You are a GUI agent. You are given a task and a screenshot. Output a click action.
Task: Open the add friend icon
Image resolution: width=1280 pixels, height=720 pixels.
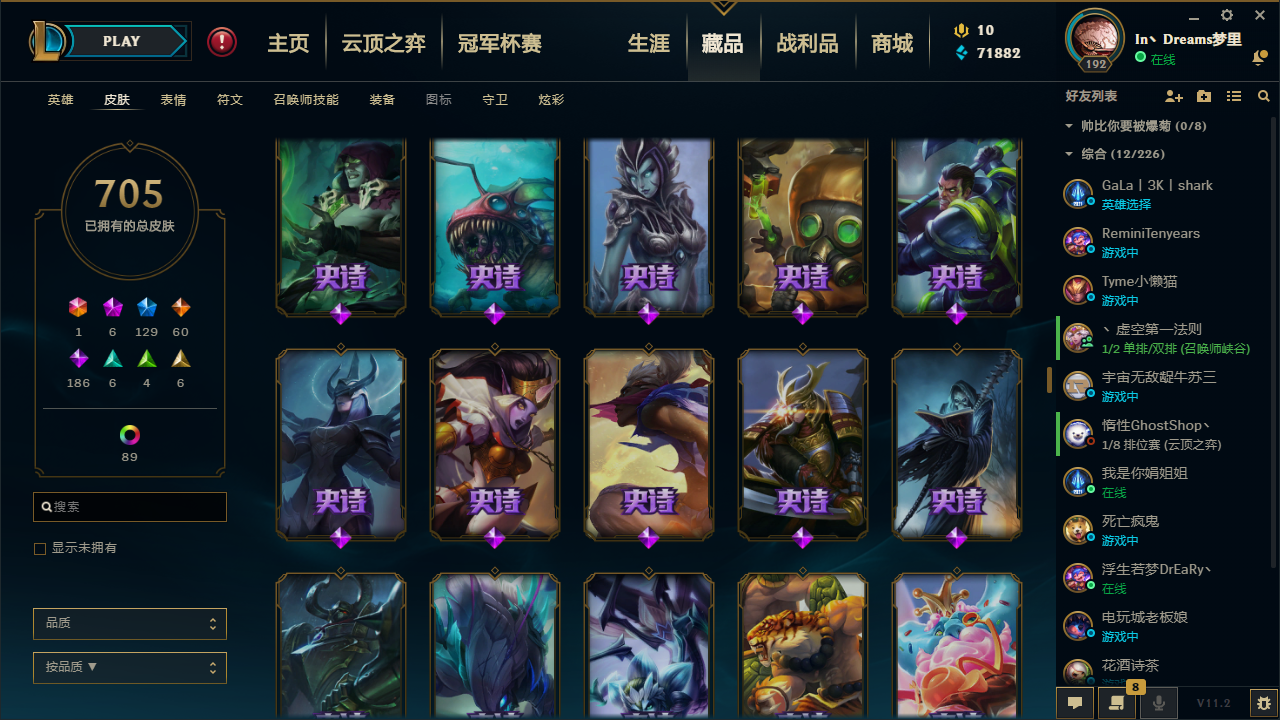(1174, 96)
